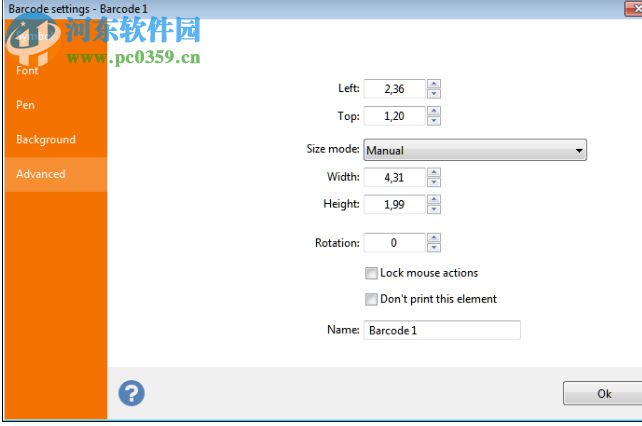
Task: Decrease the Top value with down arrow
Action: point(434,121)
